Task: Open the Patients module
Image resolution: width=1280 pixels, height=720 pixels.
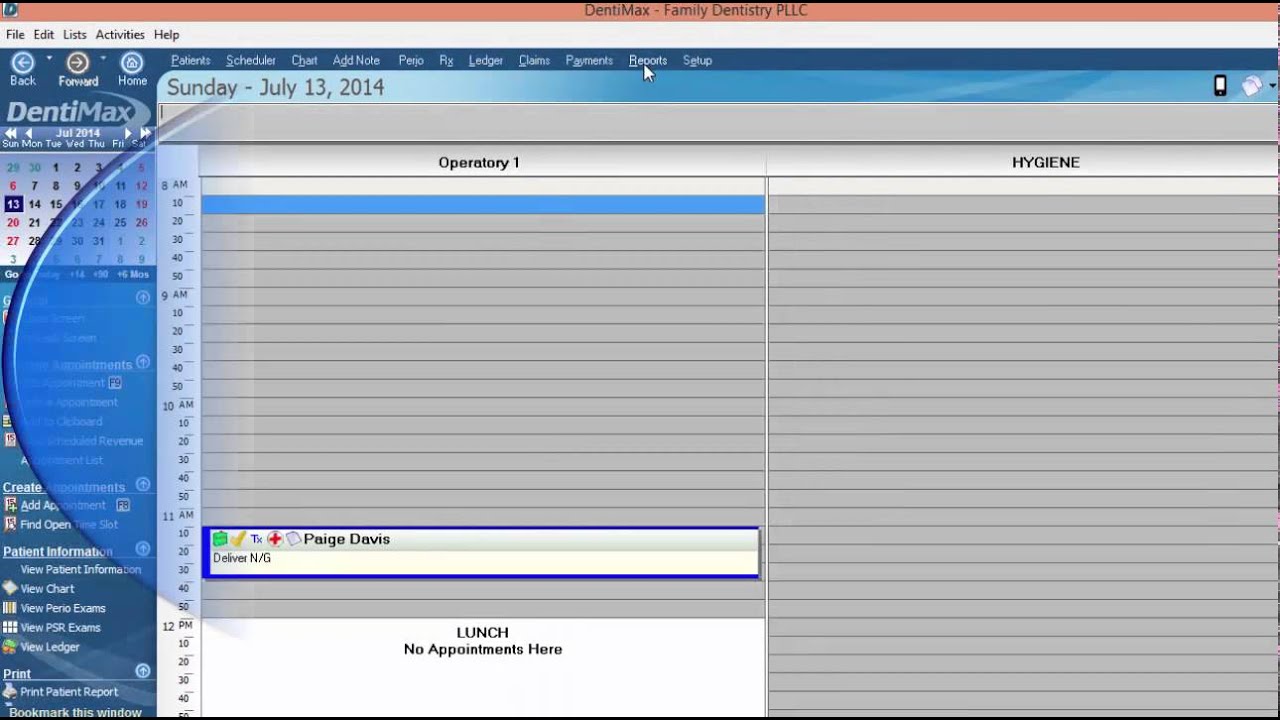Action: [191, 61]
